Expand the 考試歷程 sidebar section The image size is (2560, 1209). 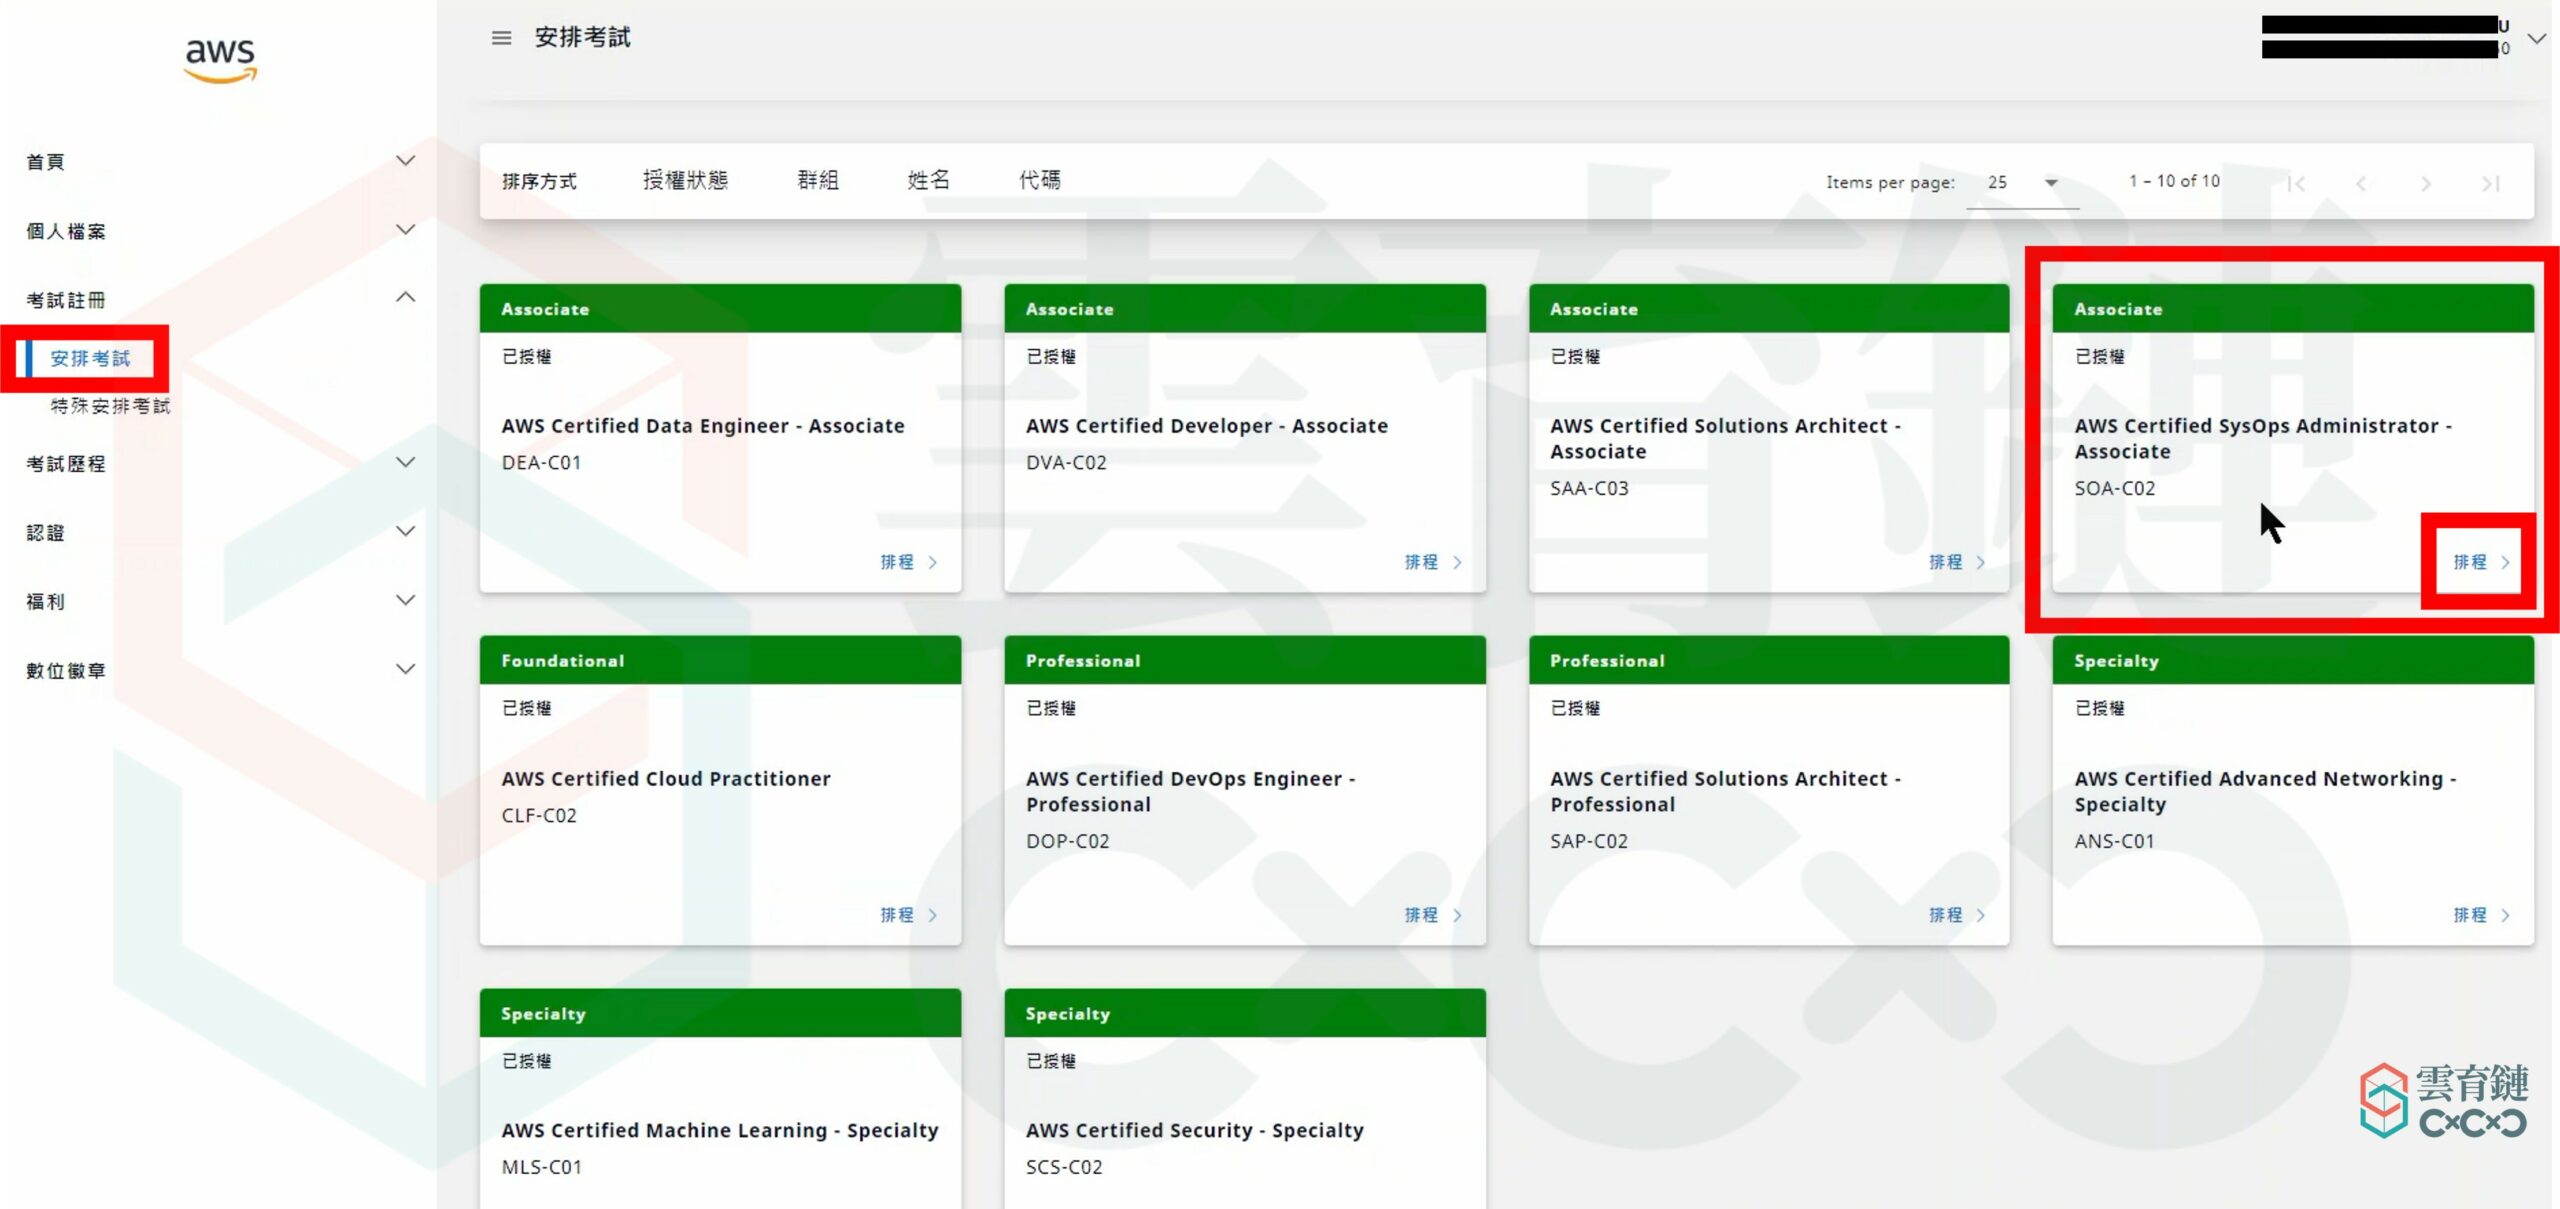pyautogui.click(x=405, y=463)
